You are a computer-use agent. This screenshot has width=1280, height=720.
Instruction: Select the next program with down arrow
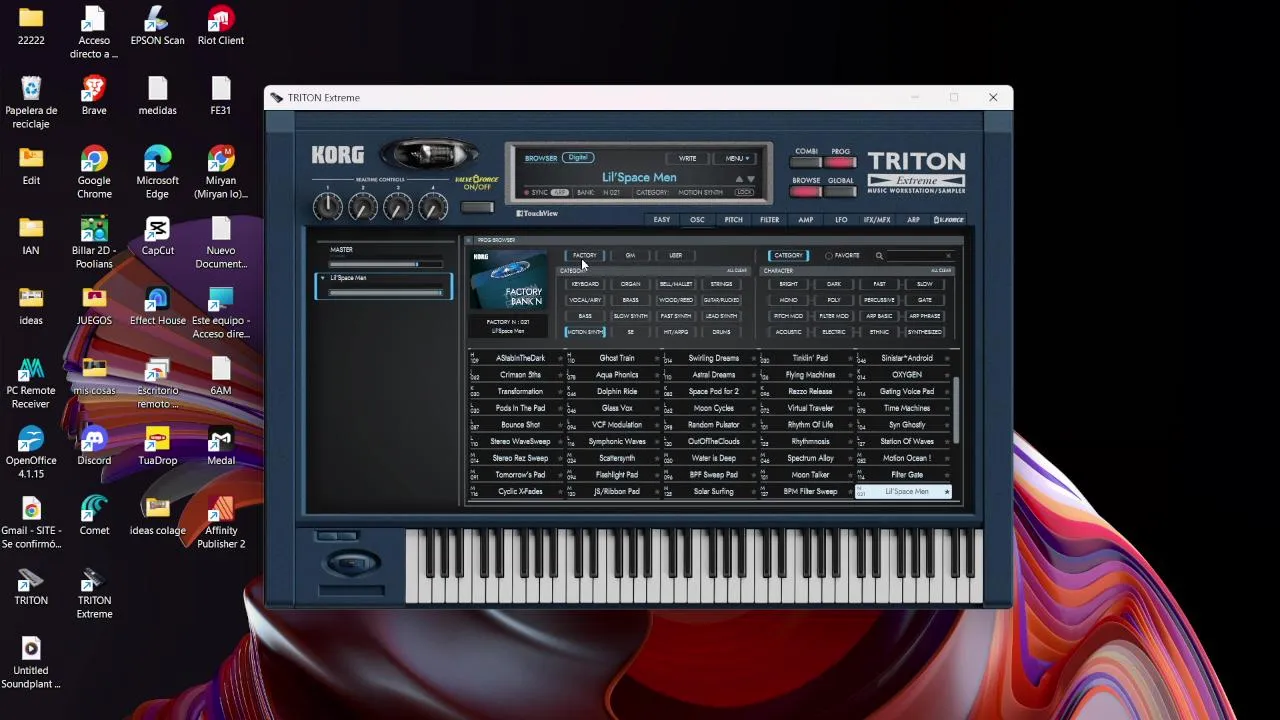751,179
